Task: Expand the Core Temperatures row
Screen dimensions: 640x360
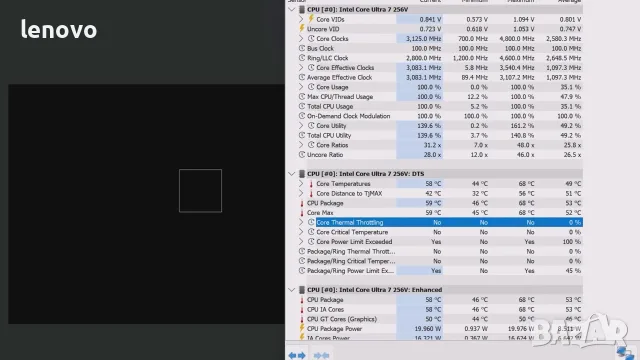Action: pyautogui.click(x=301, y=184)
